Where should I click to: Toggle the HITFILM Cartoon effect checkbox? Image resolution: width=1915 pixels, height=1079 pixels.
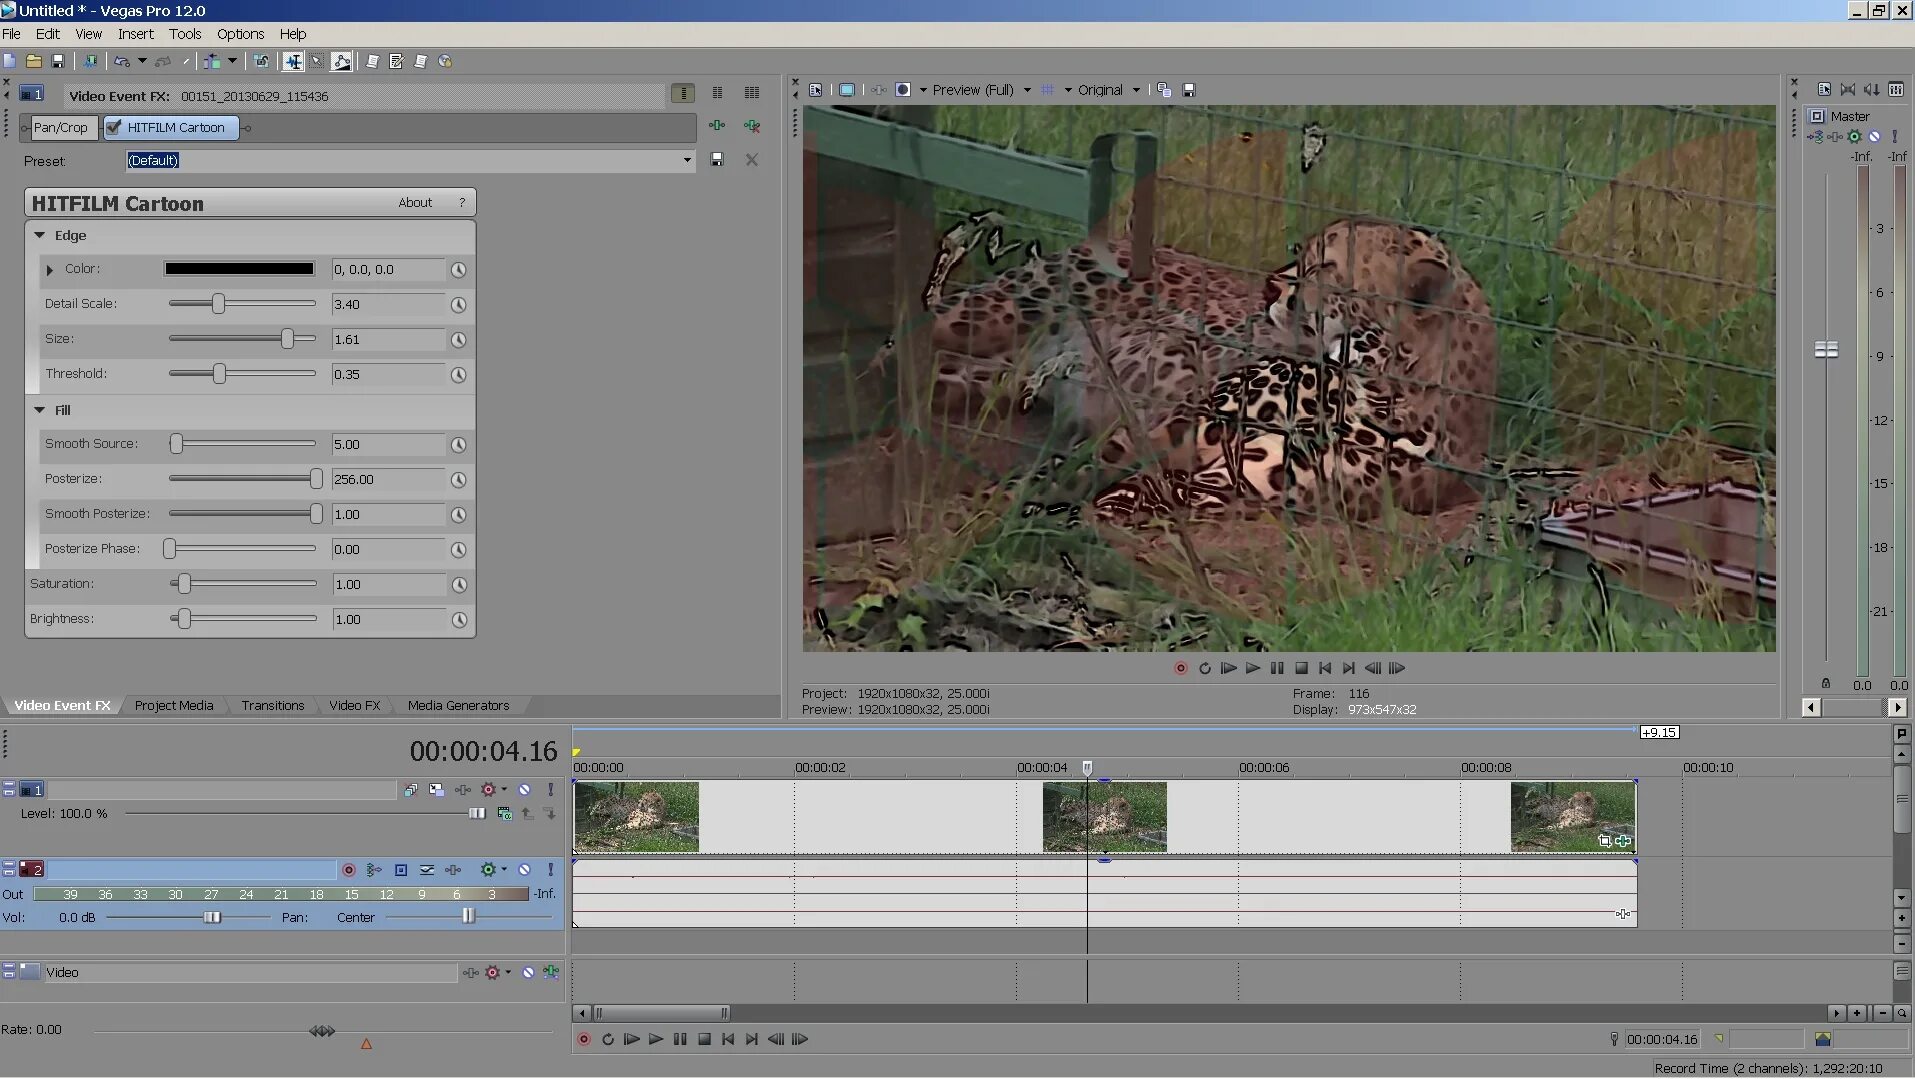(114, 128)
